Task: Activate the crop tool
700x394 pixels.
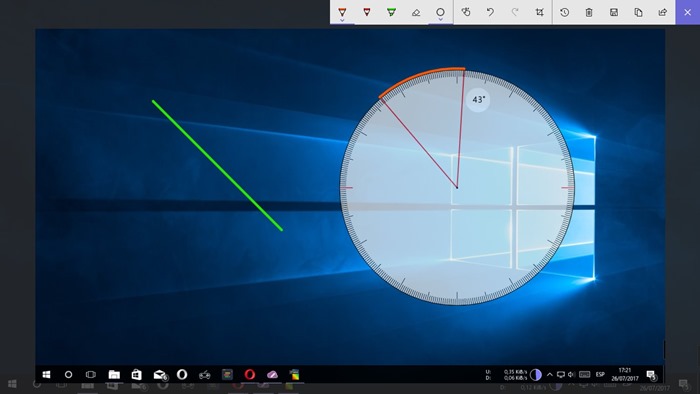Action: coord(540,12)
